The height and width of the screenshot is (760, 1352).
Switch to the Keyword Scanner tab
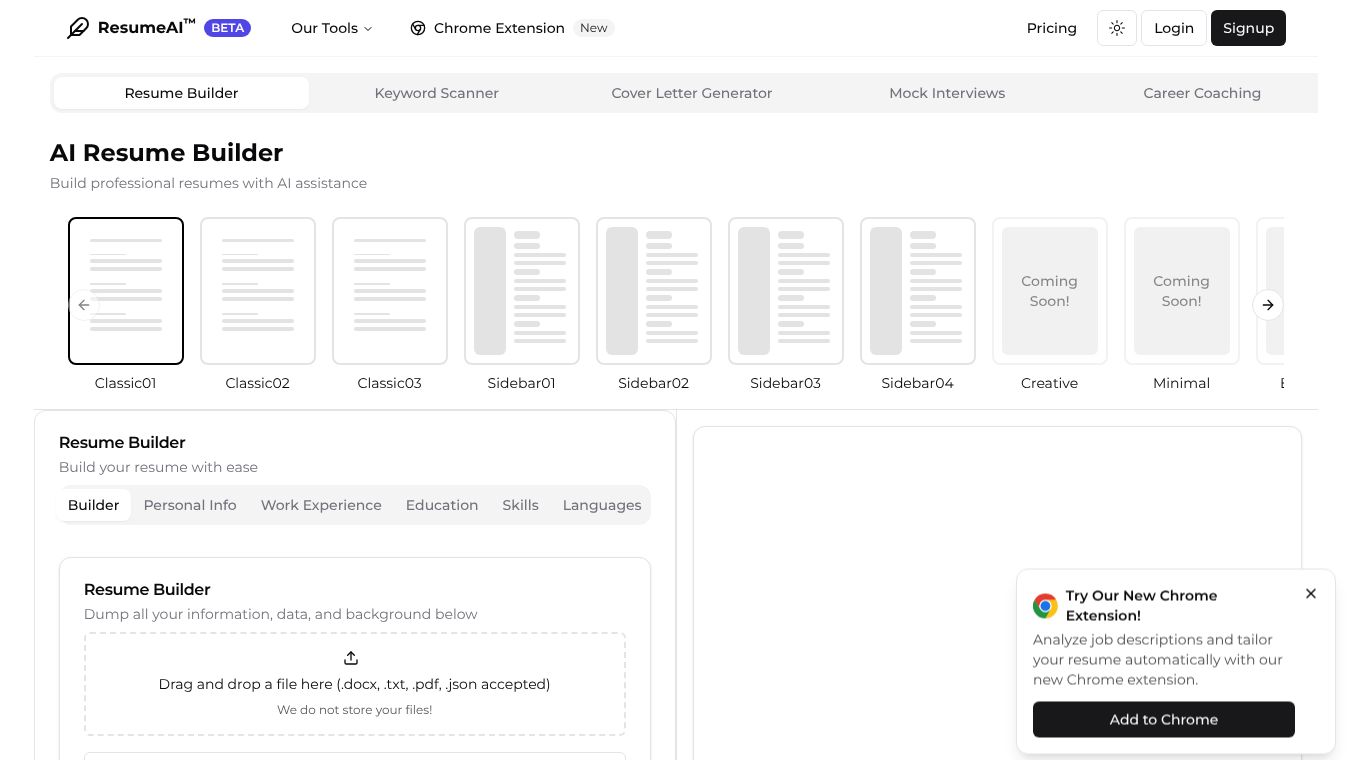coord(437,93)
